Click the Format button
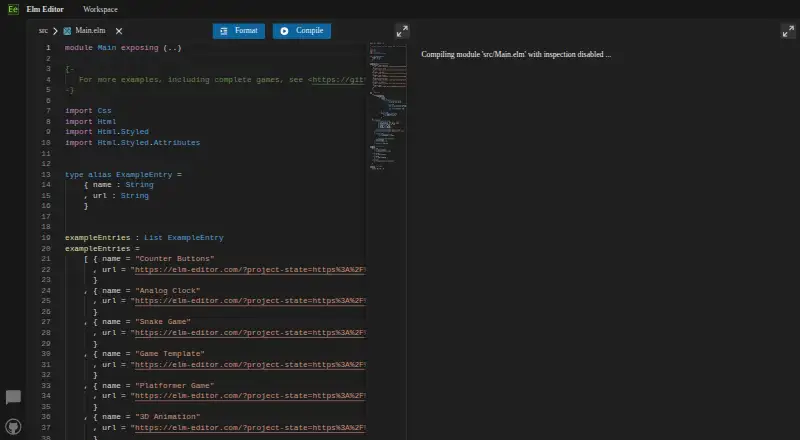Image resolution: width=800 pixels, height=440 pixels. point(239,31)
